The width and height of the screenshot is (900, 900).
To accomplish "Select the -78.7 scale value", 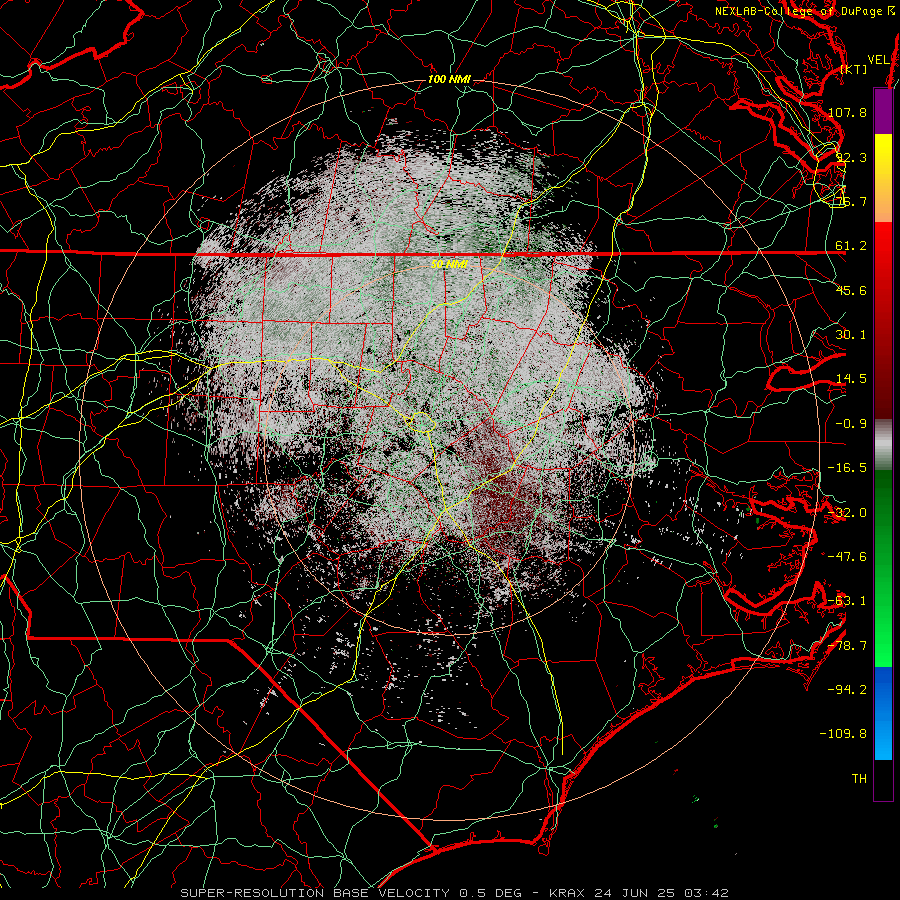I will pyautogui.click(x=847, y=646).
